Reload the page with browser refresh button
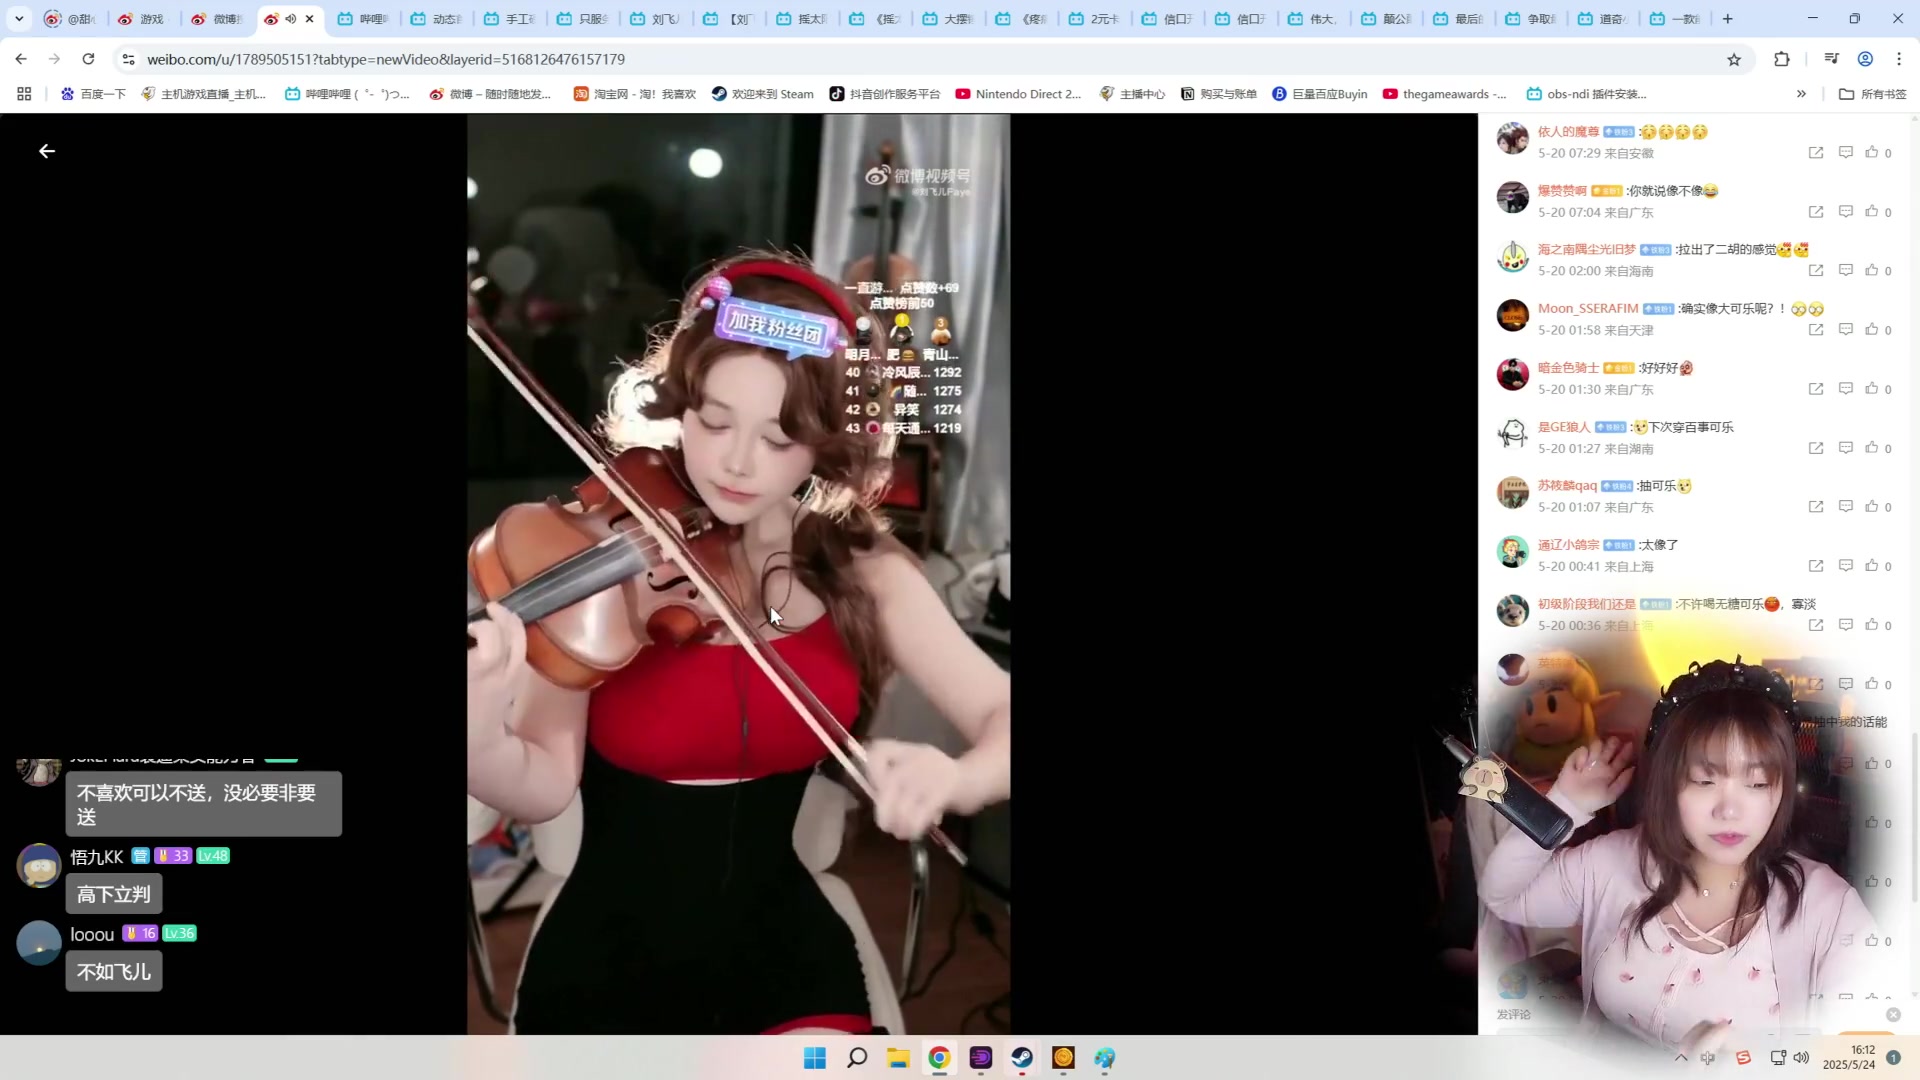Image resolution: width=1920 pixels, height=1080 pixels. [88, 59]
